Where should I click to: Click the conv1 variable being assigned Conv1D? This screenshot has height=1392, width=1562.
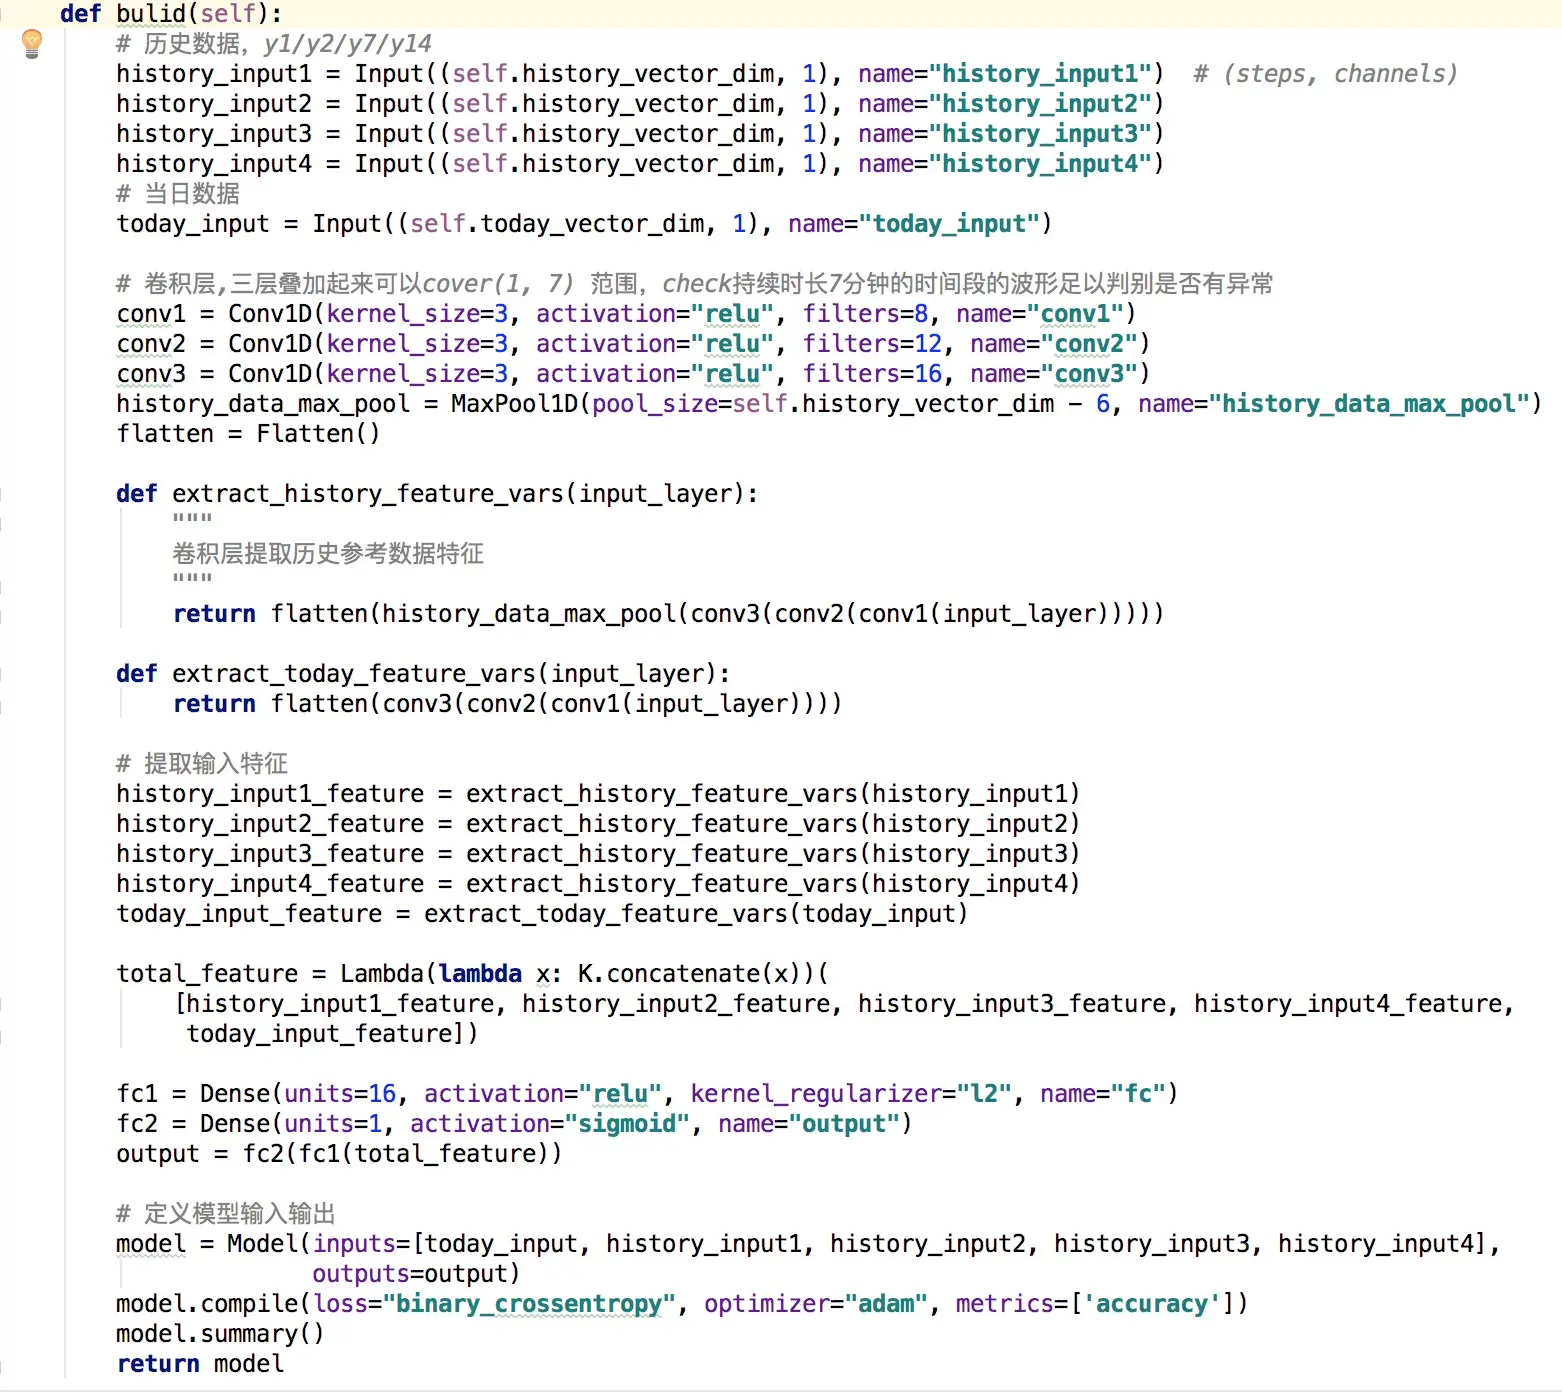click(151, 314)
